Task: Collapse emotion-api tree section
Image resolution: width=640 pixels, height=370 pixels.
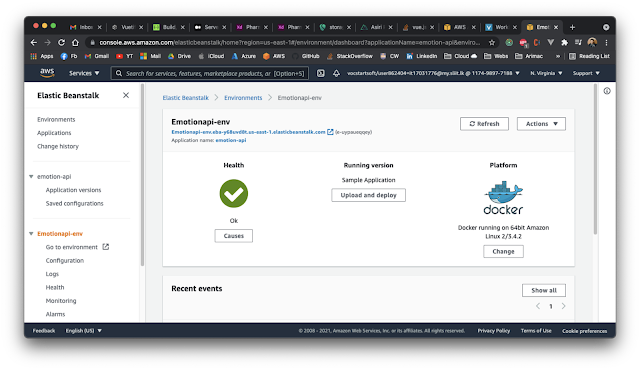Action: pyautogui.click(x=31, y=177)
